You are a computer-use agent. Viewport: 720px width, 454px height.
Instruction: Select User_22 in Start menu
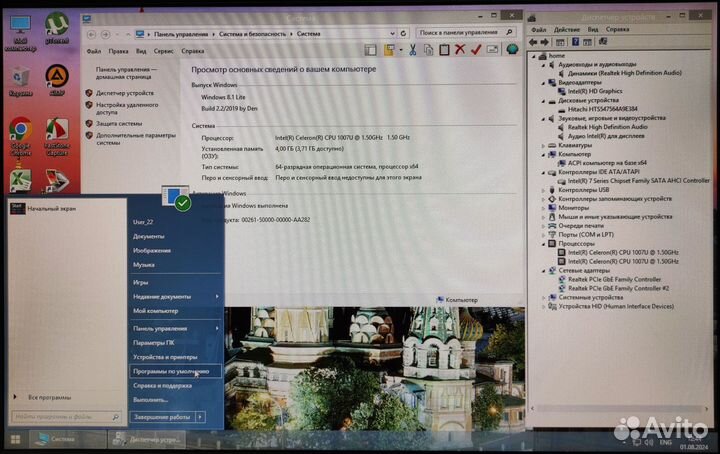[143, 222]
